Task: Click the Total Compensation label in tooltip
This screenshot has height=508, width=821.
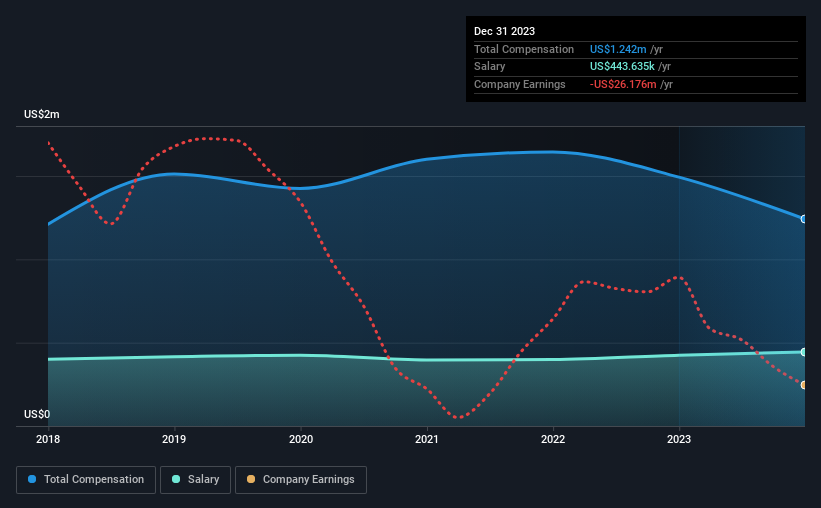Action: 524,49
